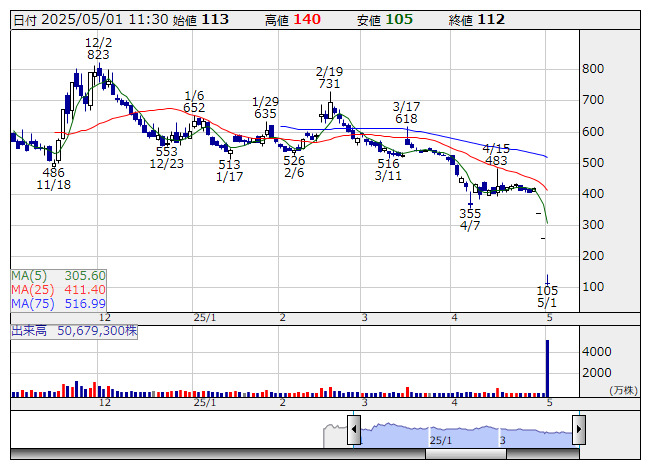Viewport: 653px width, 470px height.
Task: Click the large 5/1 volume bar
Action: pos(547,368)
